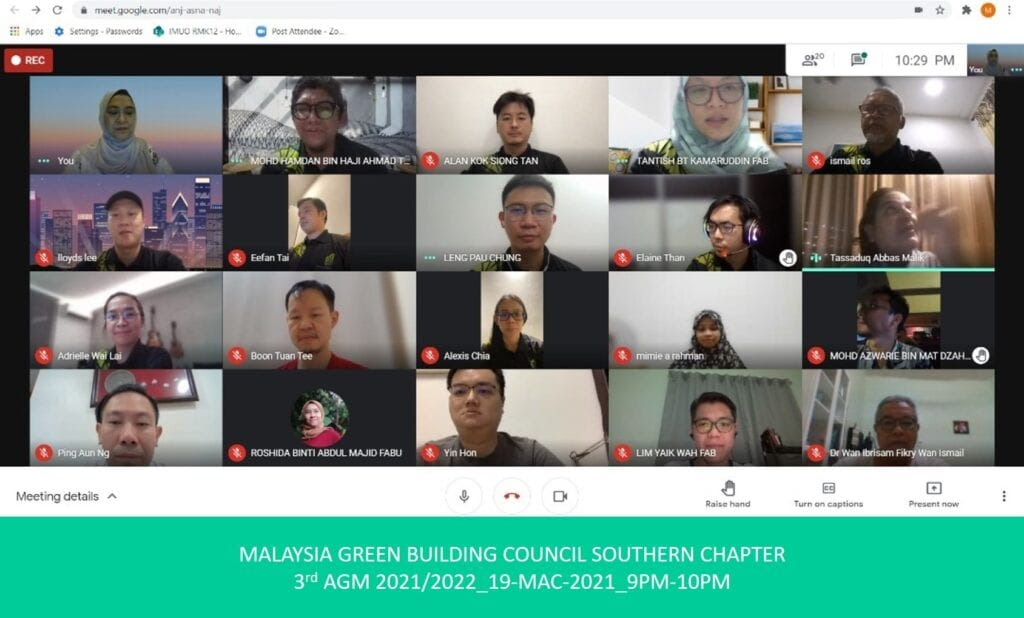This screenshot has width=1024, height=618.
Task: Open the three-dot more options menu
Action: pyautogui.click(x=1004, y=496)
